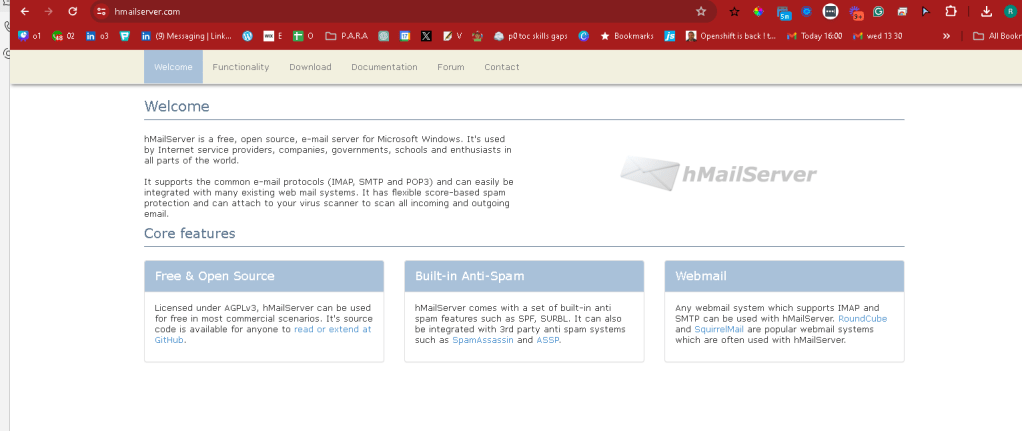Open the green sheets O bookmark
This screenshot has height=431, width=1022.
point(303,36)
